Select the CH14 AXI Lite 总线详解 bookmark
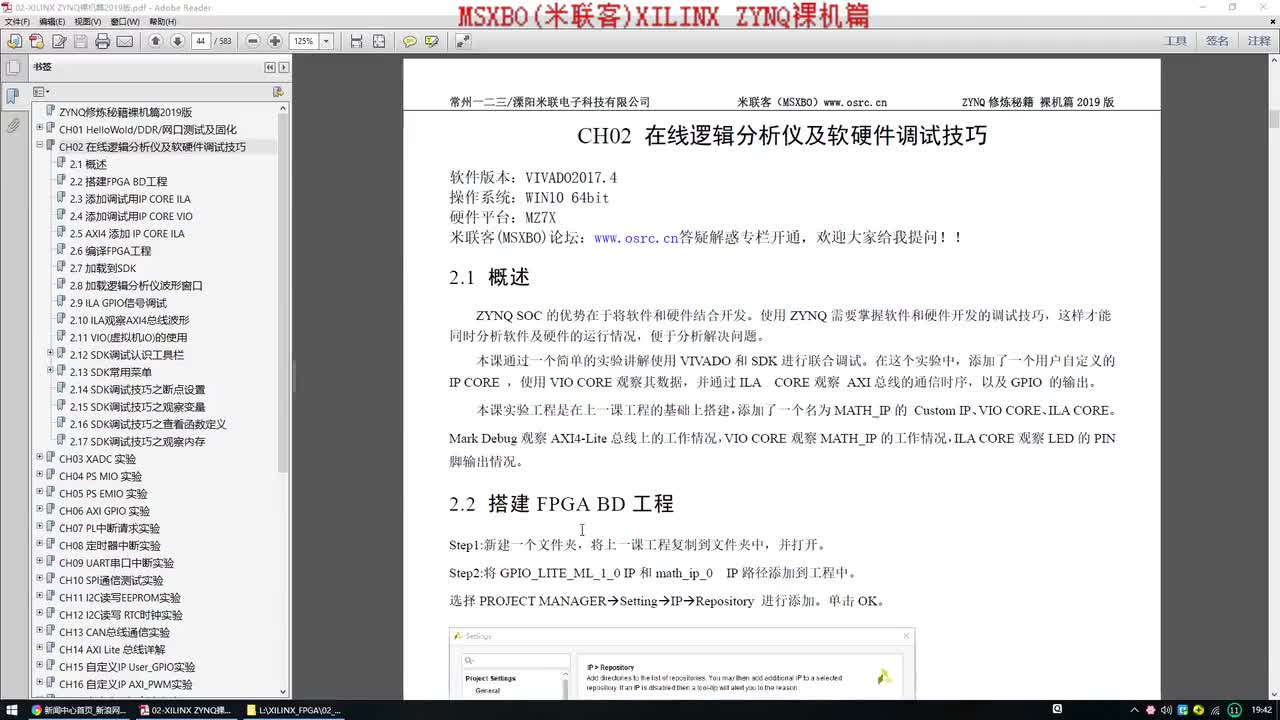This screenshot has width=1280, height=720. tap(112, 650)
